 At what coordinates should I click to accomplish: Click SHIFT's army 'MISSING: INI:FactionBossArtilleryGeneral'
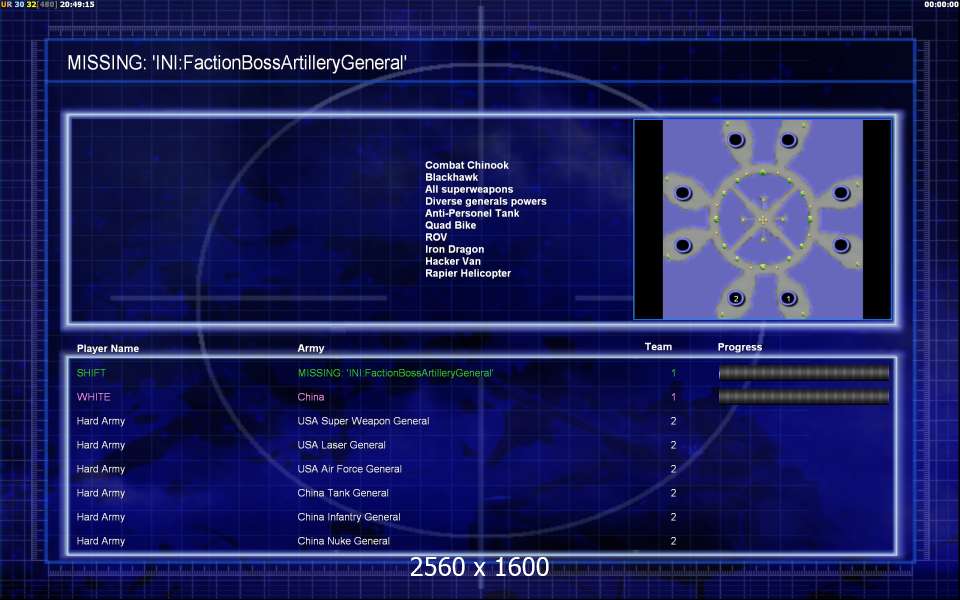[x=396, y=372]
